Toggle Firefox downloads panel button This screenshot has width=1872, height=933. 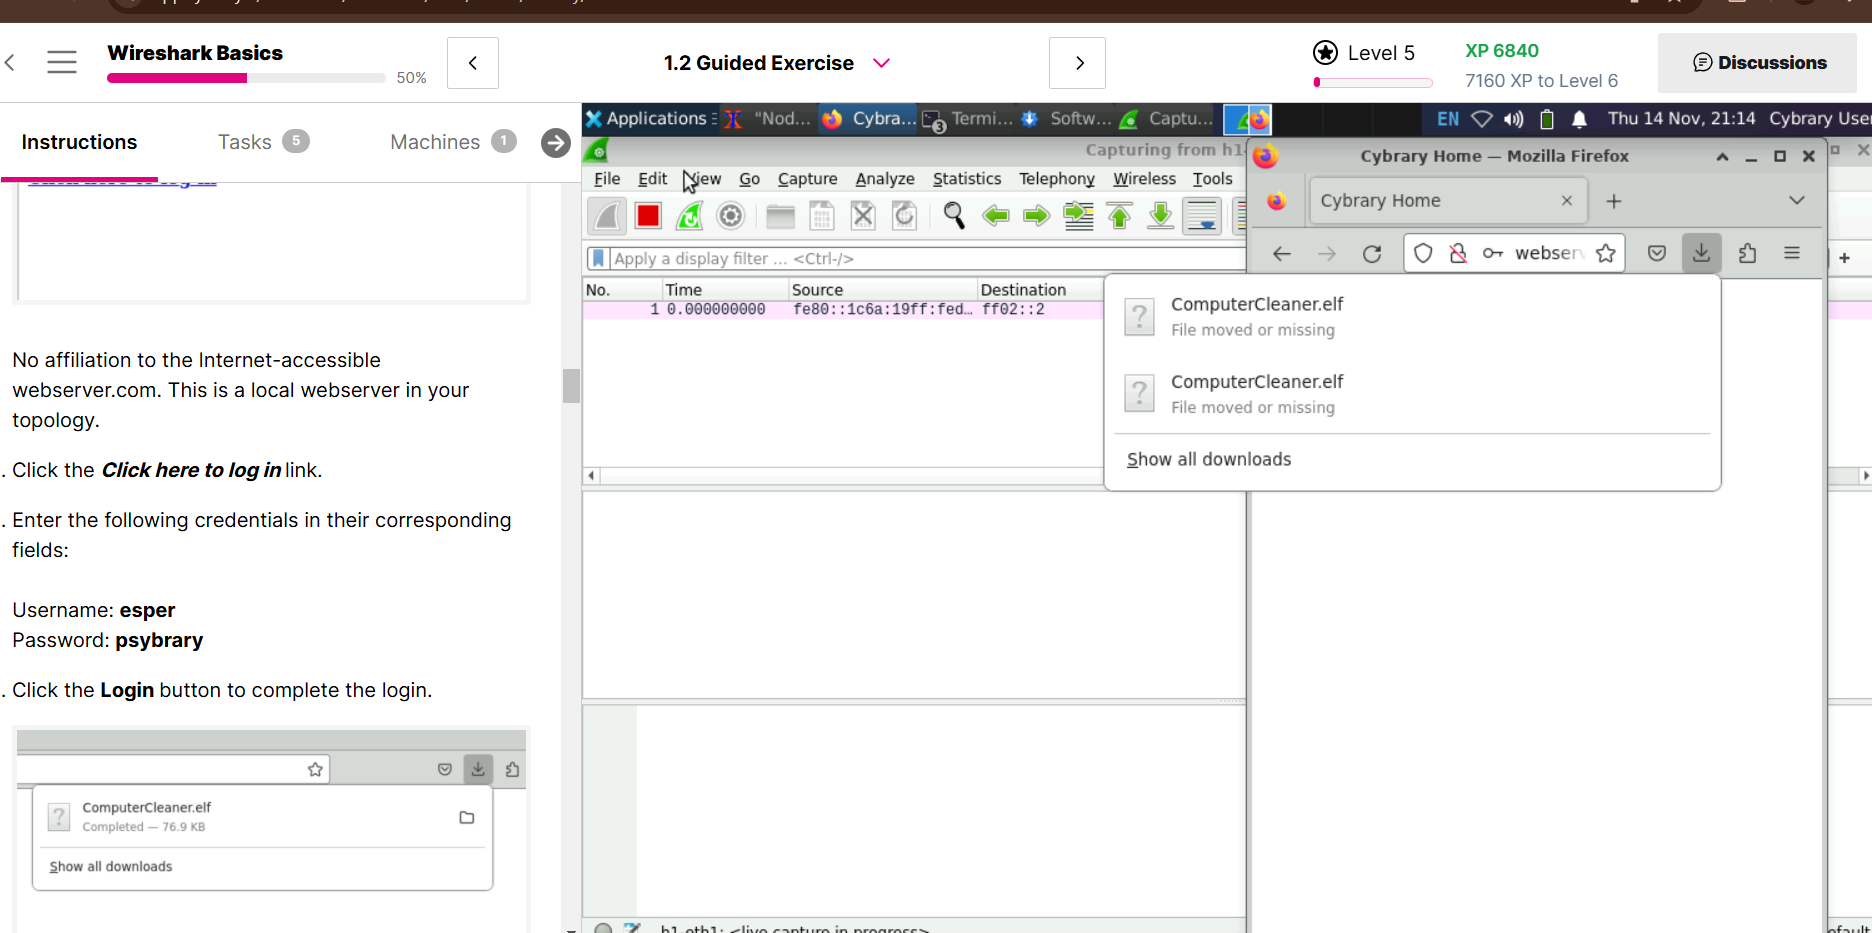click(x=1701, y=254)
